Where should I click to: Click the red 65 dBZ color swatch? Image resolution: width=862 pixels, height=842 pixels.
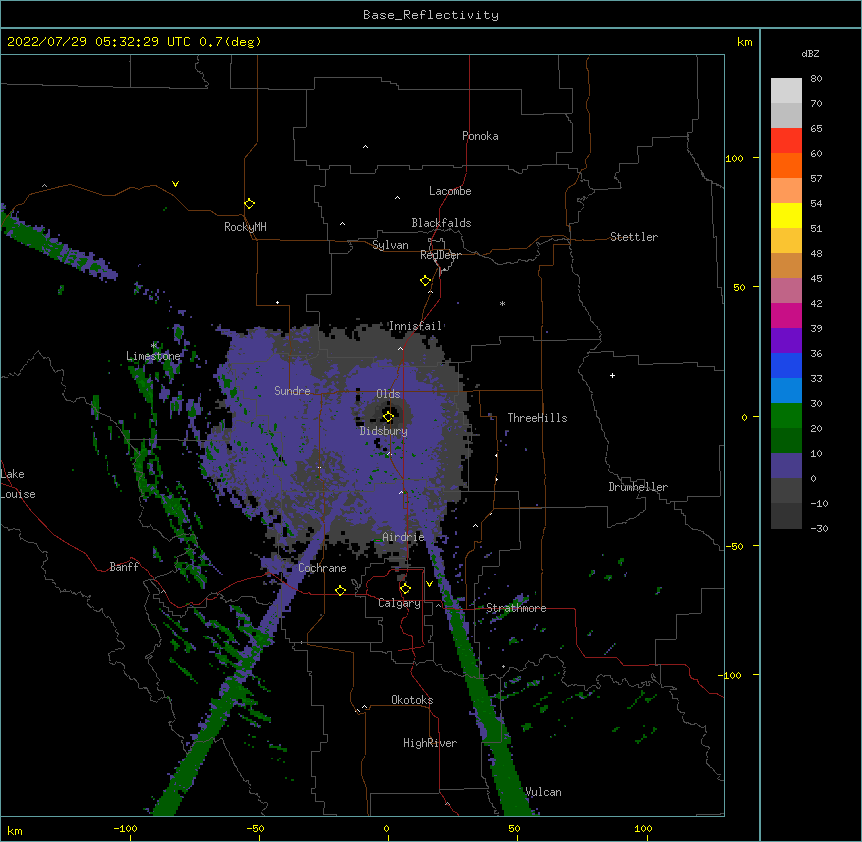click(786, 141)
